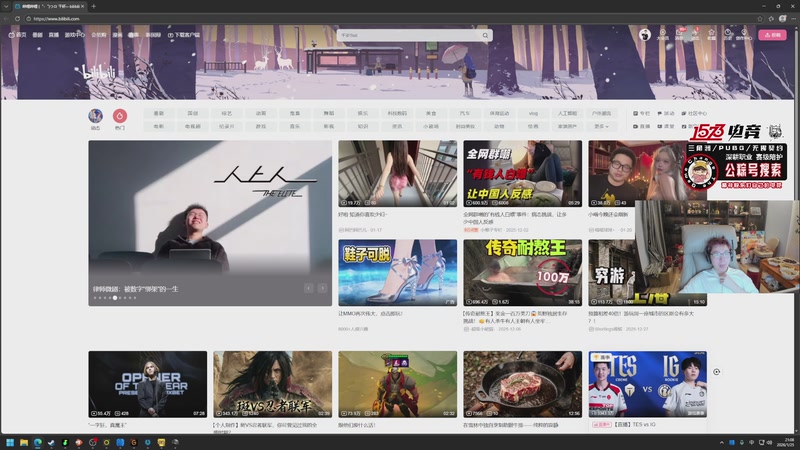Open the 音乐 category button

[295, 126]
